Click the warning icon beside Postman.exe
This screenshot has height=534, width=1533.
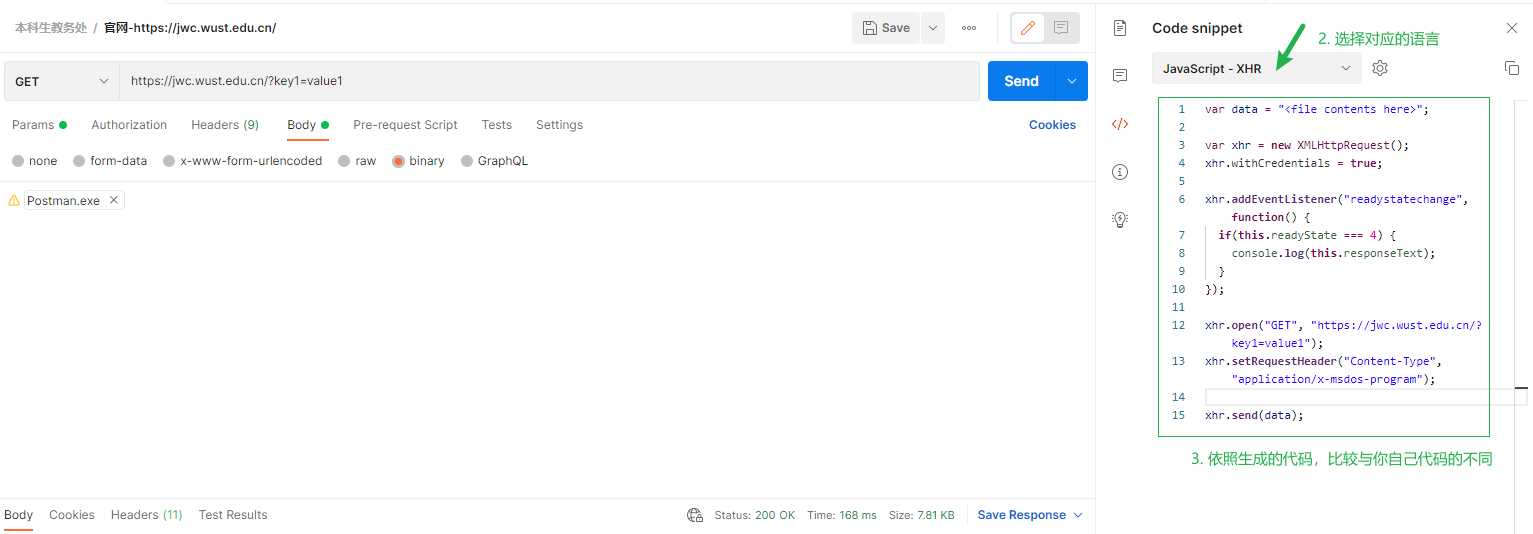pyautogui.click(x=14, y=200)
